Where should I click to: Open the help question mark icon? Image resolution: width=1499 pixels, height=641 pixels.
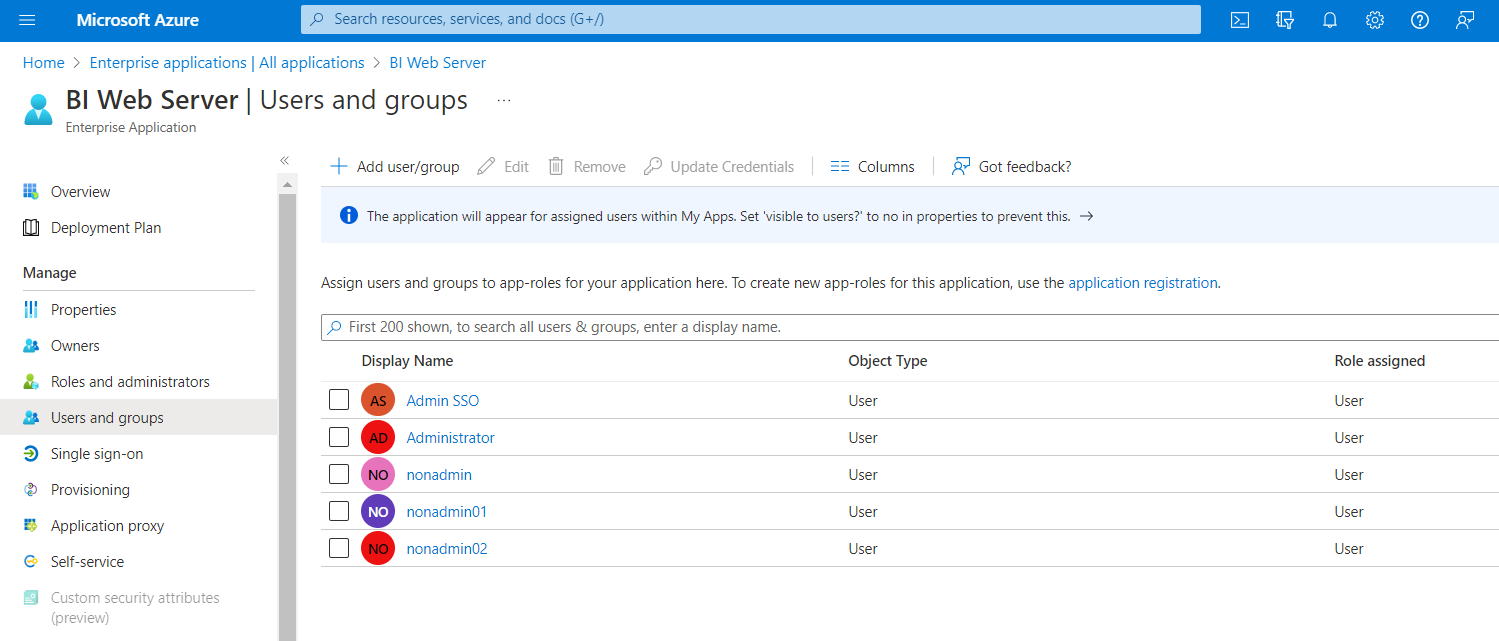[x=1420, y=20]
